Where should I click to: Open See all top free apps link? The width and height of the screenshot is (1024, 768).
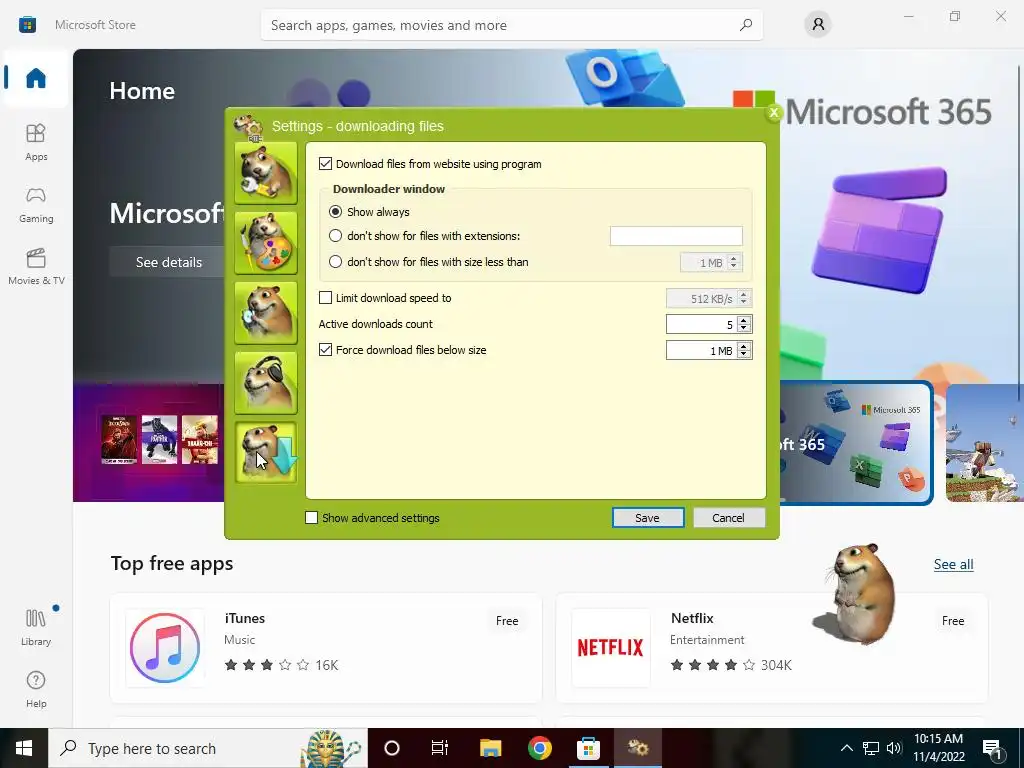953,564
